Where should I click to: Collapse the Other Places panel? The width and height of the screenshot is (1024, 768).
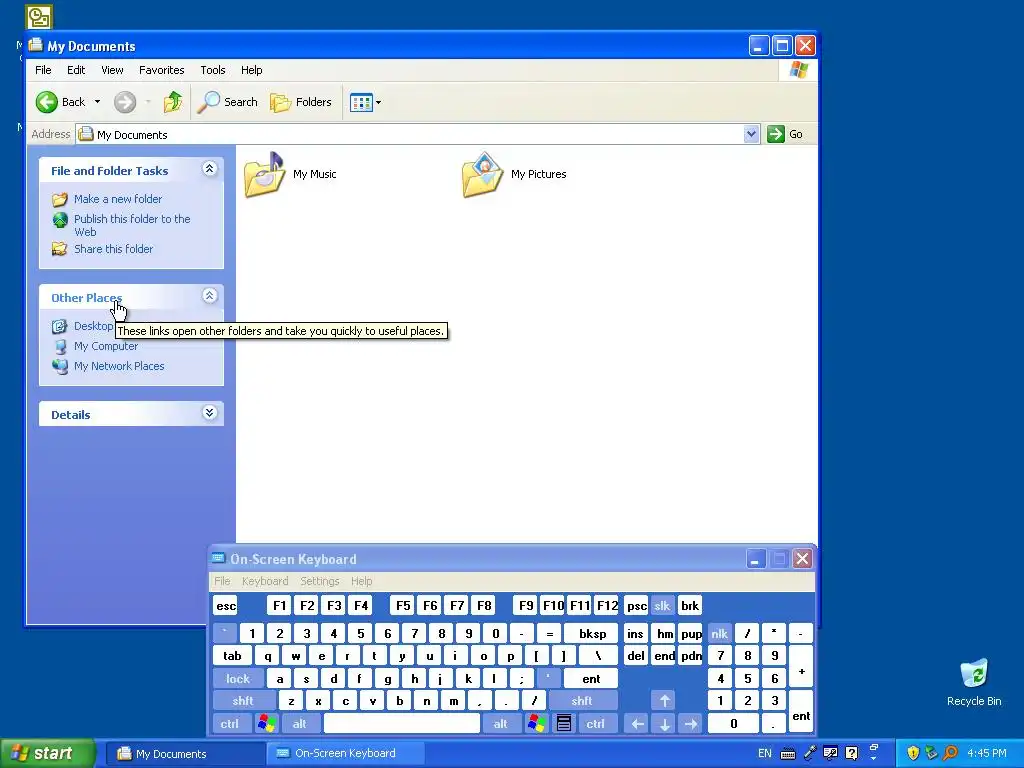[209, 296]
